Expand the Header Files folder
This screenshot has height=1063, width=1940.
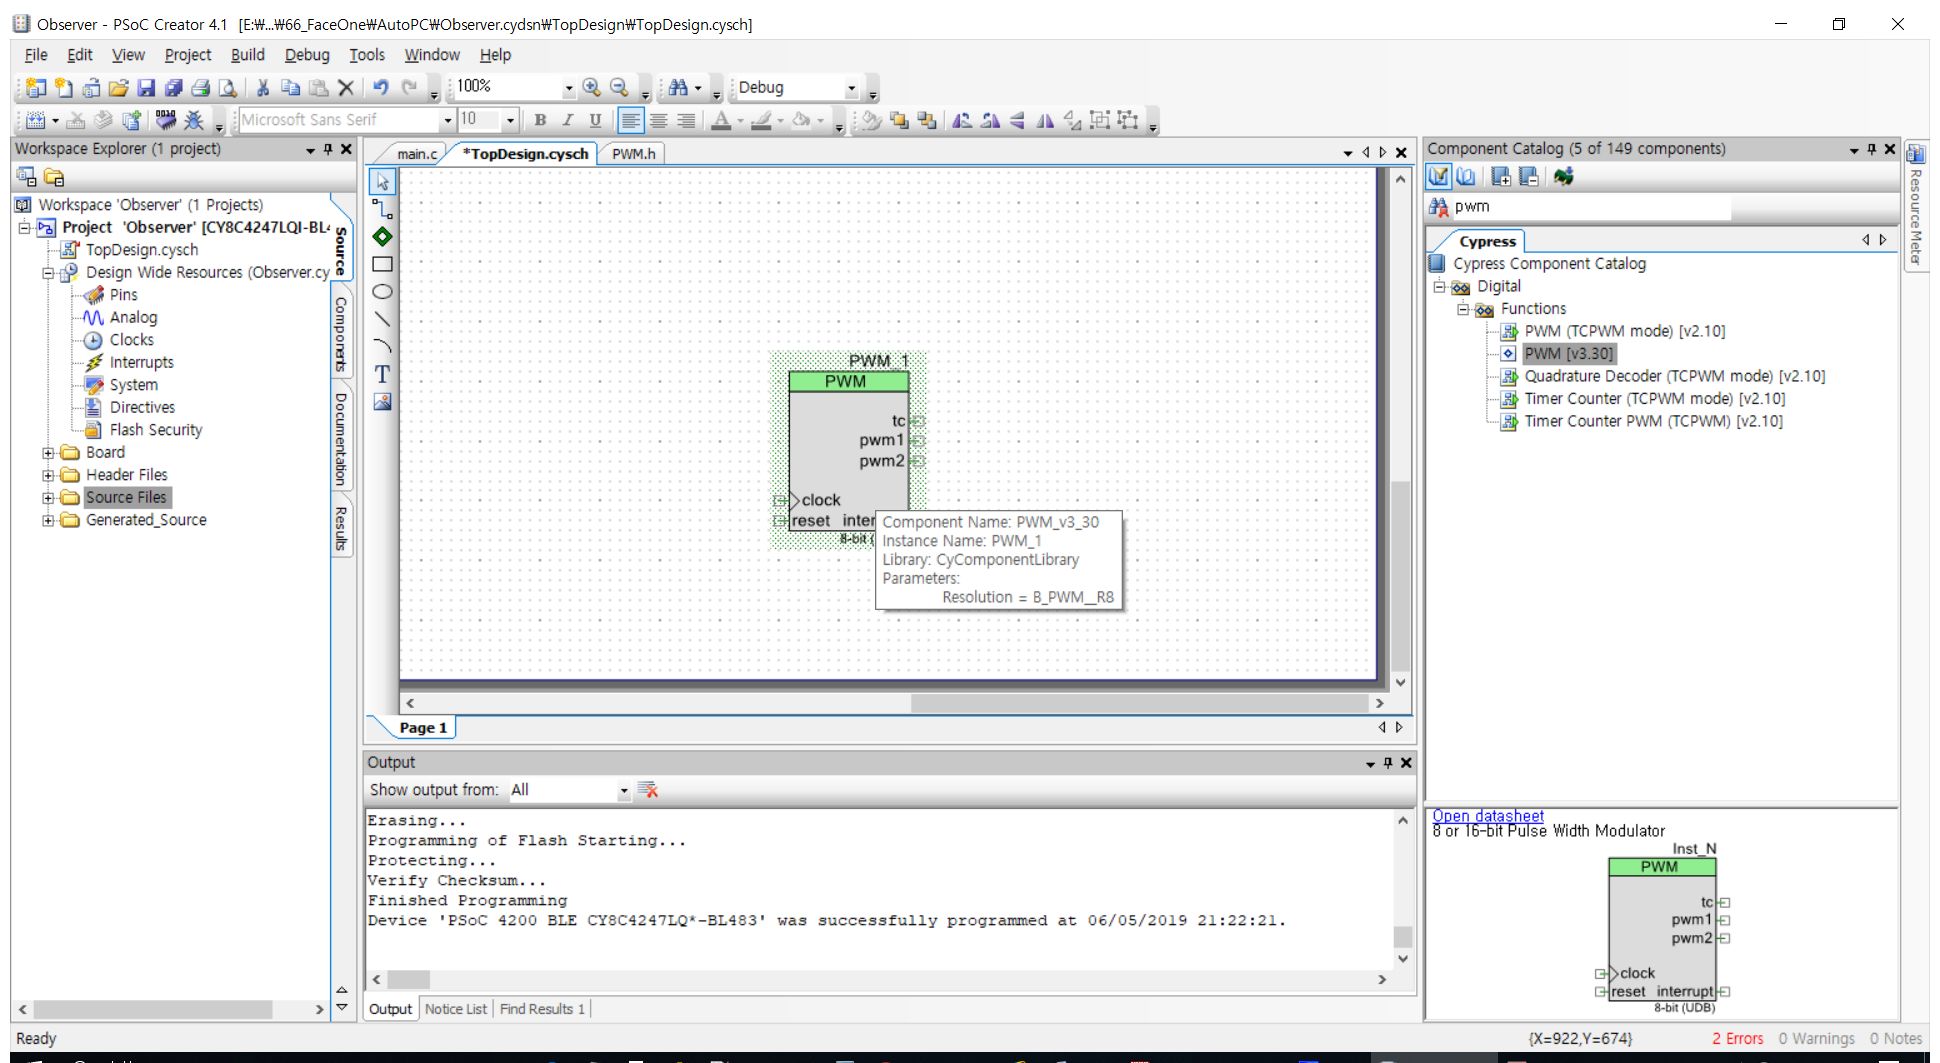point(48,475)
